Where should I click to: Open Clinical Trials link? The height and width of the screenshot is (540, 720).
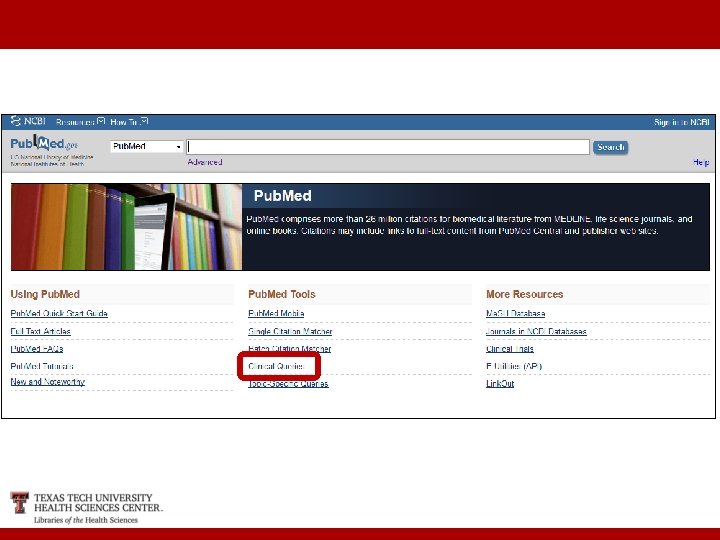pos(510,349)
